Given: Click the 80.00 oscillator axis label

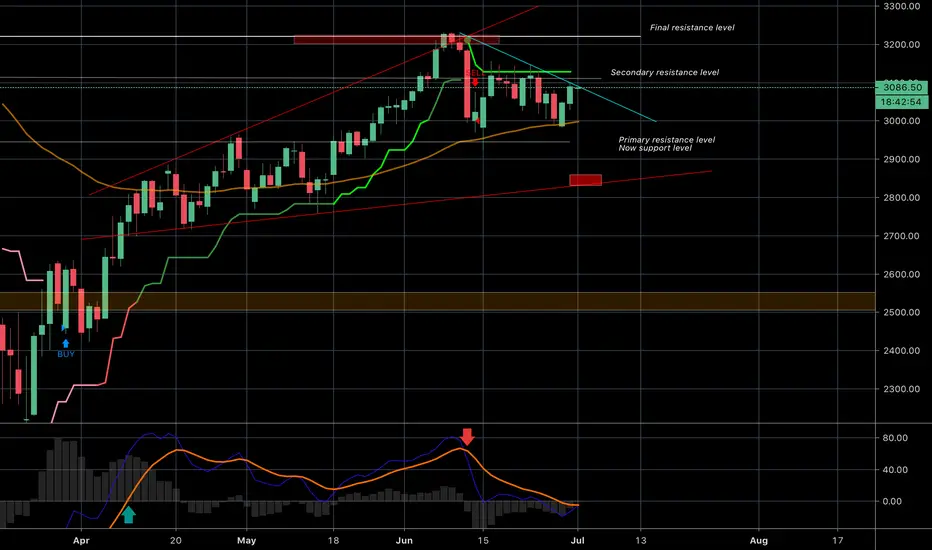Looking at the screenshot, I should point(895,438).
